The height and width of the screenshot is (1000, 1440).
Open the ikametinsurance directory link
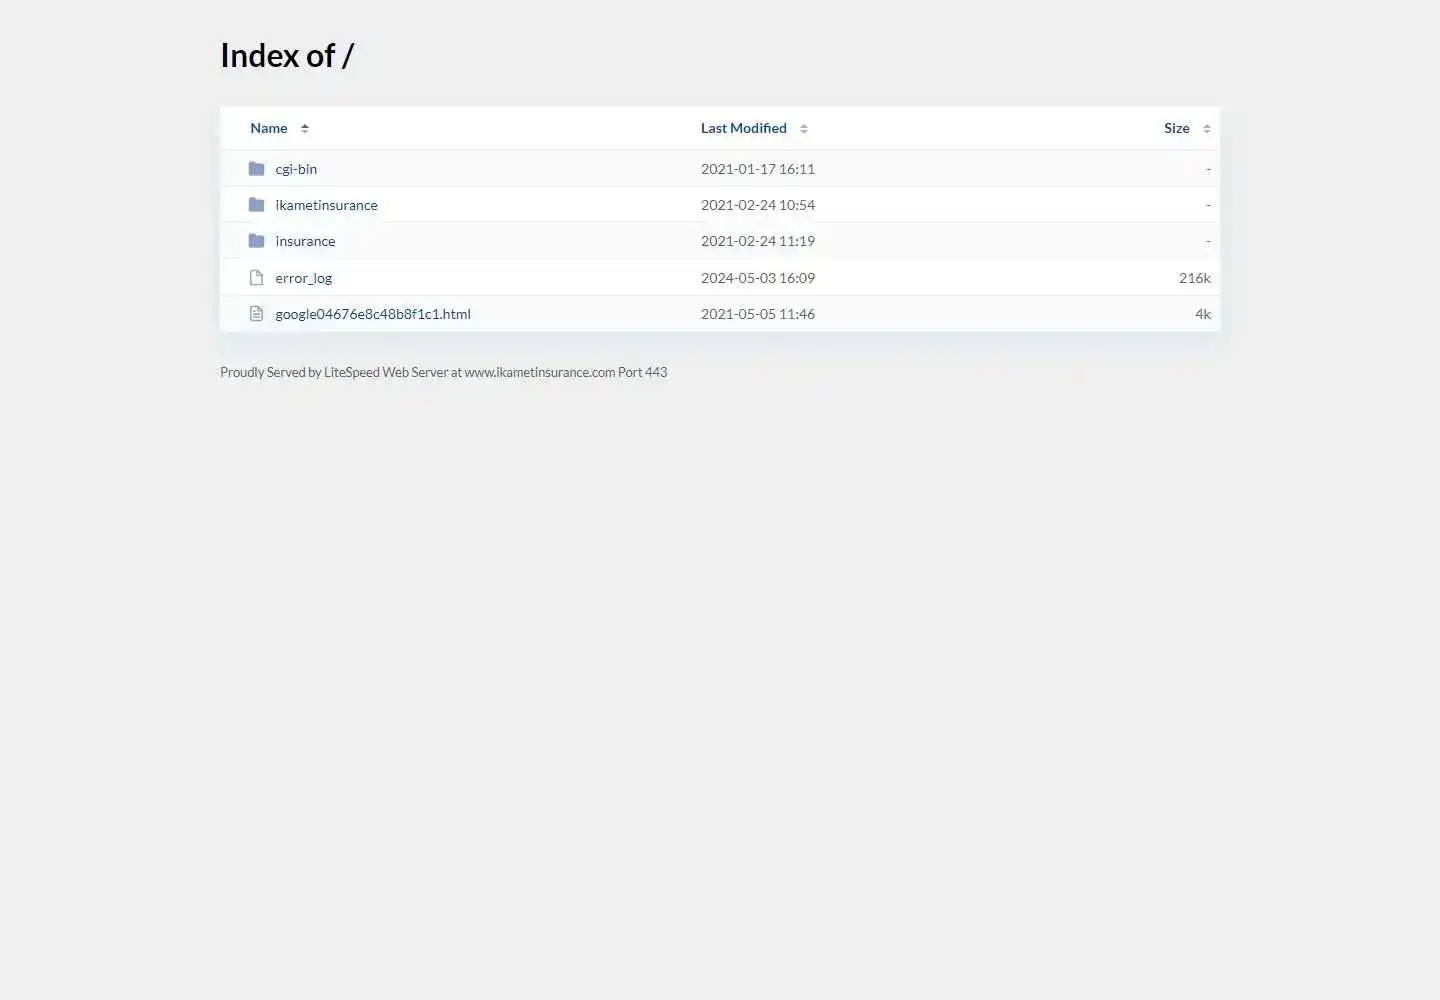(x=327, y=205)
